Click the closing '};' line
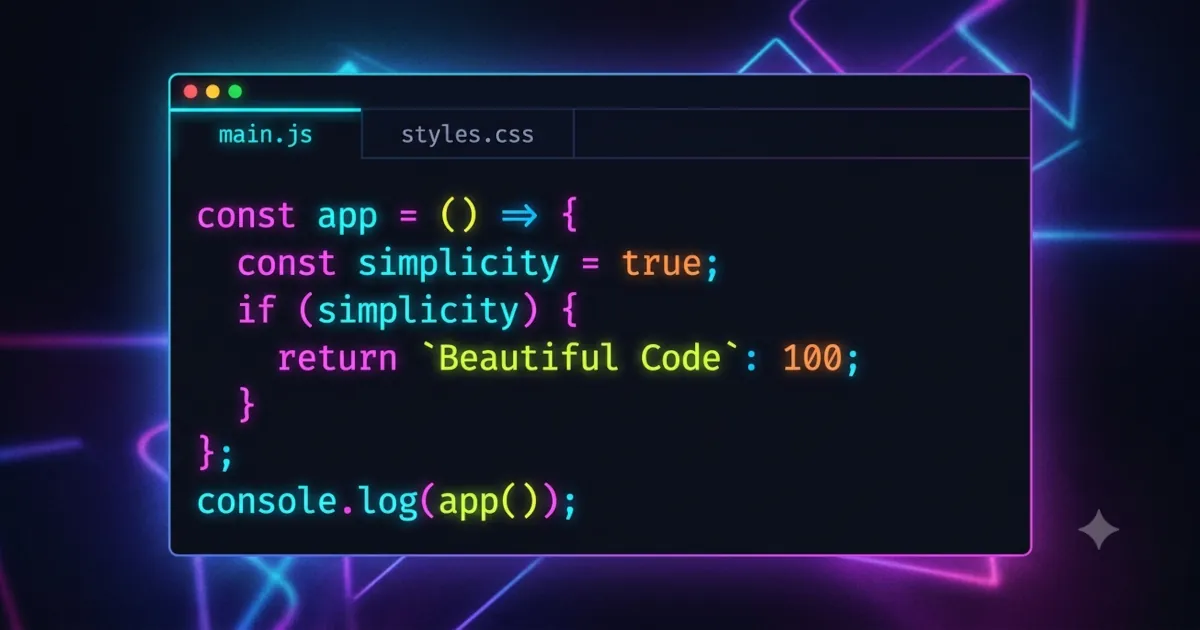This screenshot has height=630, width=1200. pyautogui.click(x=215, y=453)
